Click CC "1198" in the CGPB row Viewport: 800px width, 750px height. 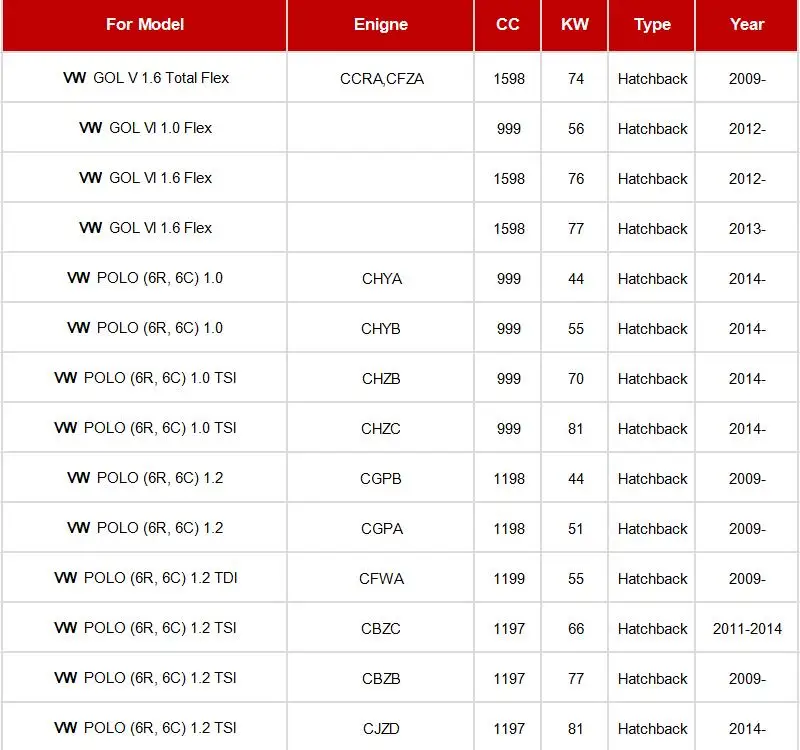tap(509, 479)
